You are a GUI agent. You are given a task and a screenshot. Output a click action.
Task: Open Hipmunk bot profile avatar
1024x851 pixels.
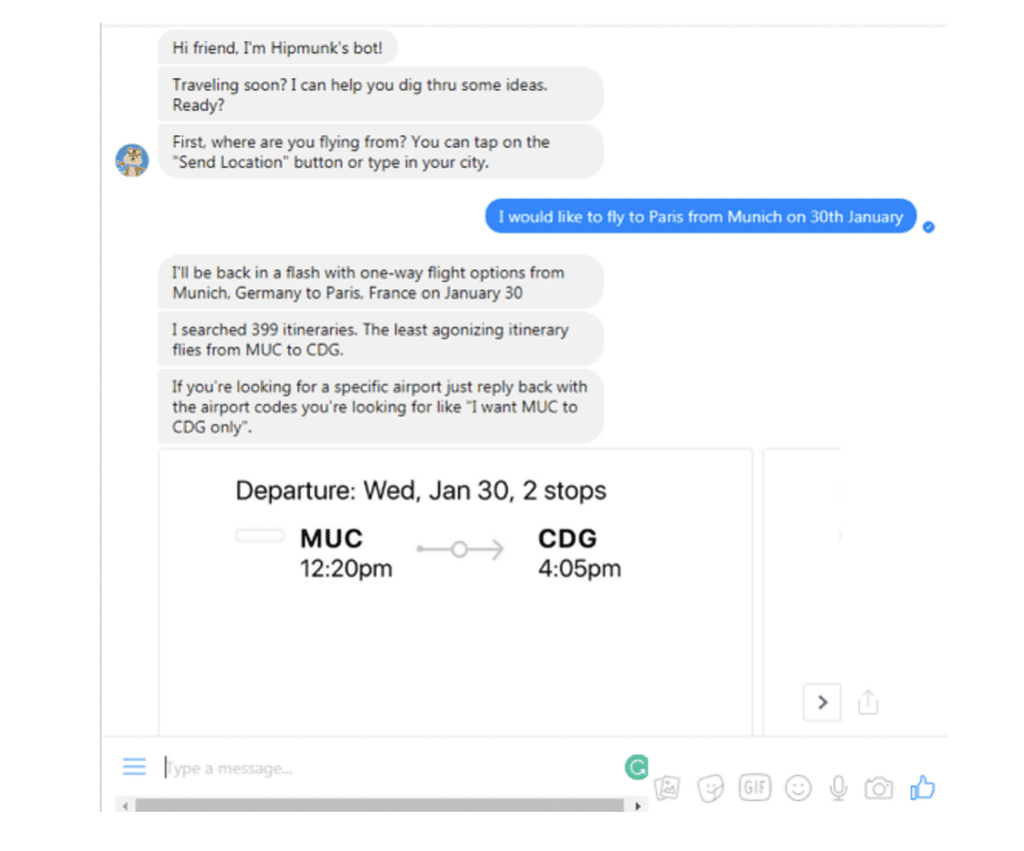132,160
